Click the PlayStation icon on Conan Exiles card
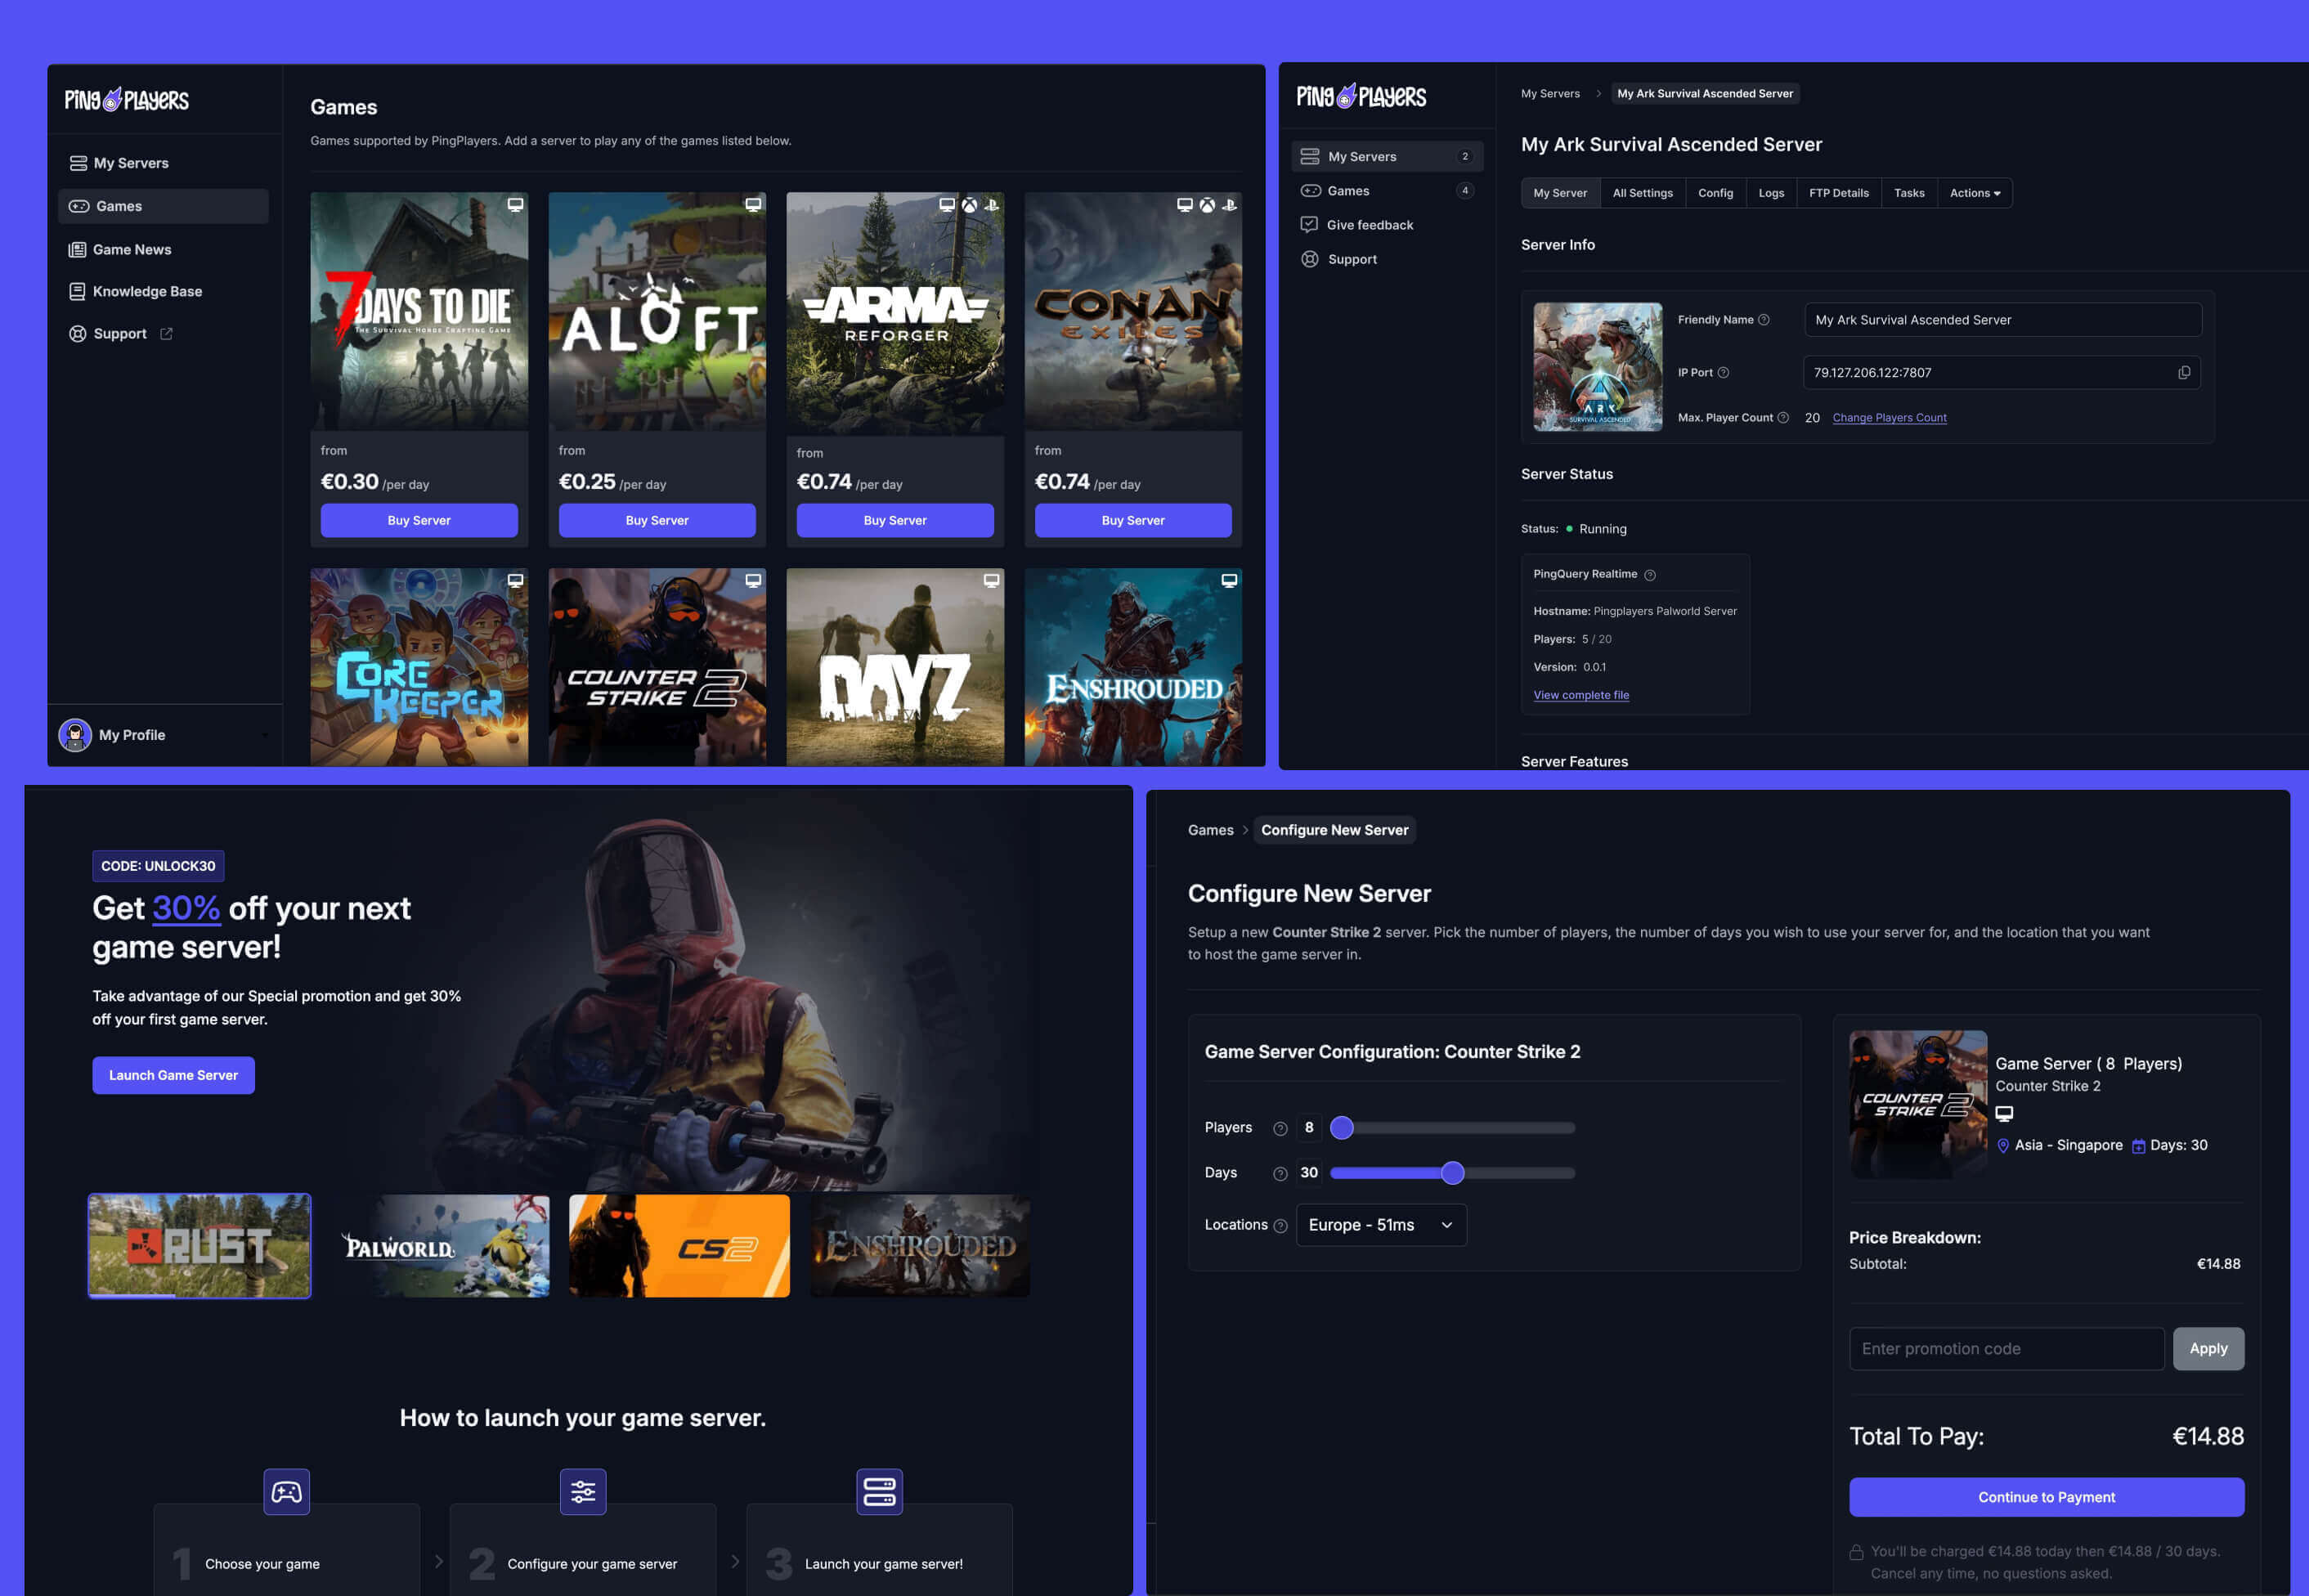This screenshot has height=1596, width=2309. pos(1230,205)
